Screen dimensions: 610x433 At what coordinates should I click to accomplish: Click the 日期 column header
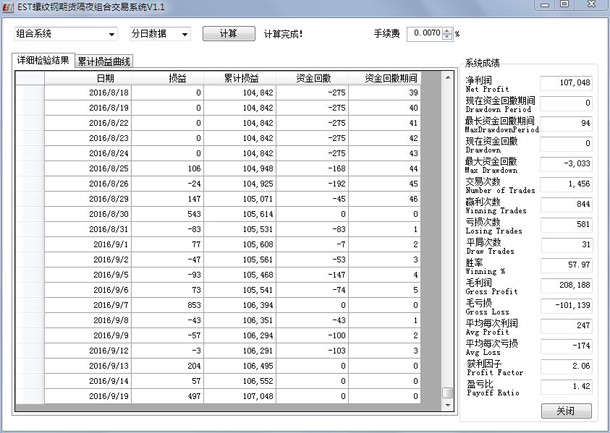[88, 78]
